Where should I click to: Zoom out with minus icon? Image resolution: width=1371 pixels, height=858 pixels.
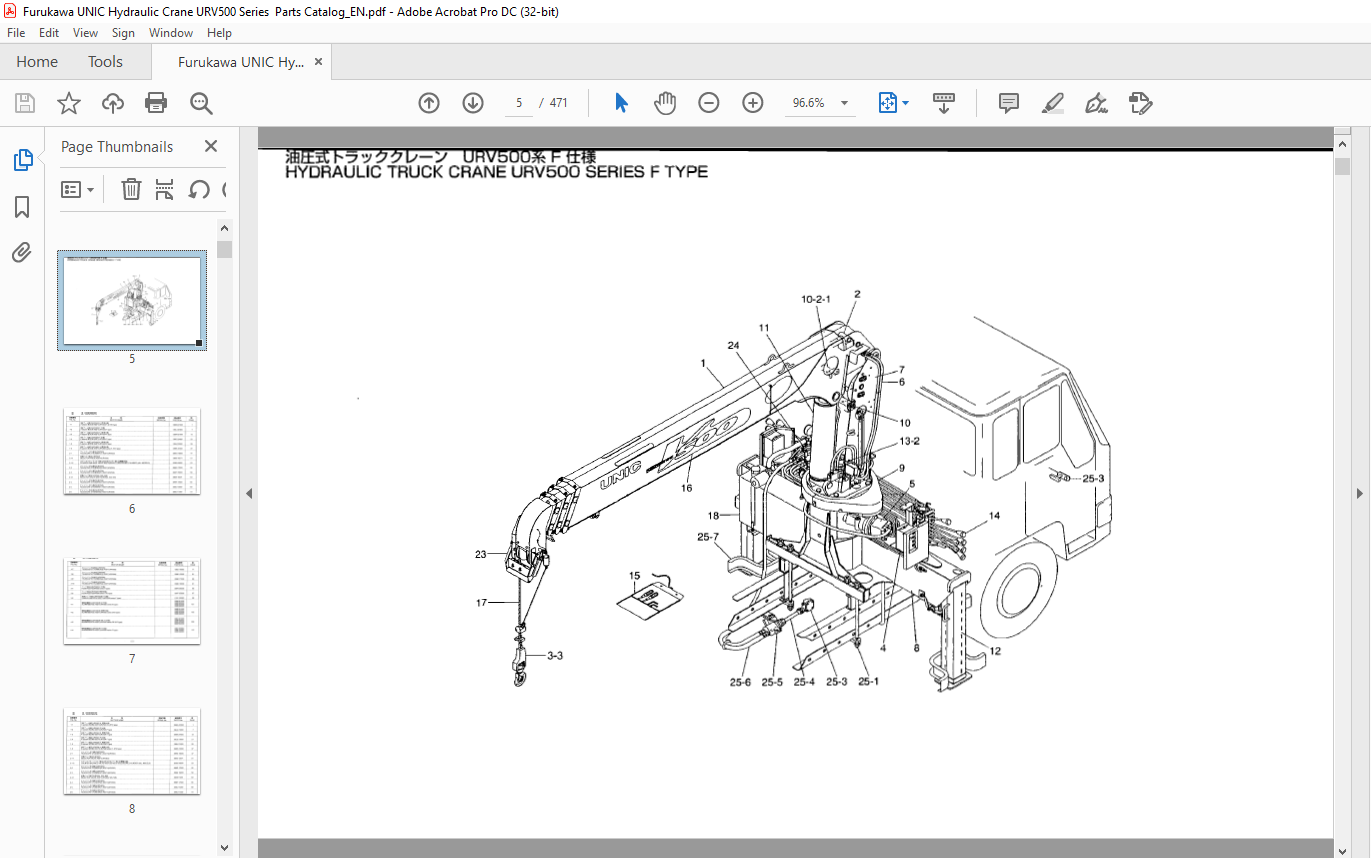click(x=709, y=103)
